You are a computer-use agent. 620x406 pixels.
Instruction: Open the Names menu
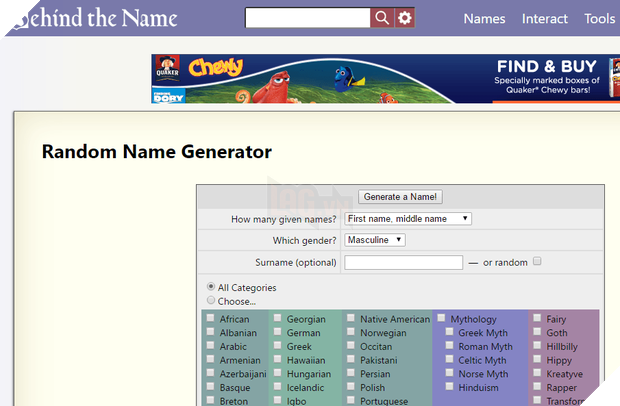(x=484, y=18)
